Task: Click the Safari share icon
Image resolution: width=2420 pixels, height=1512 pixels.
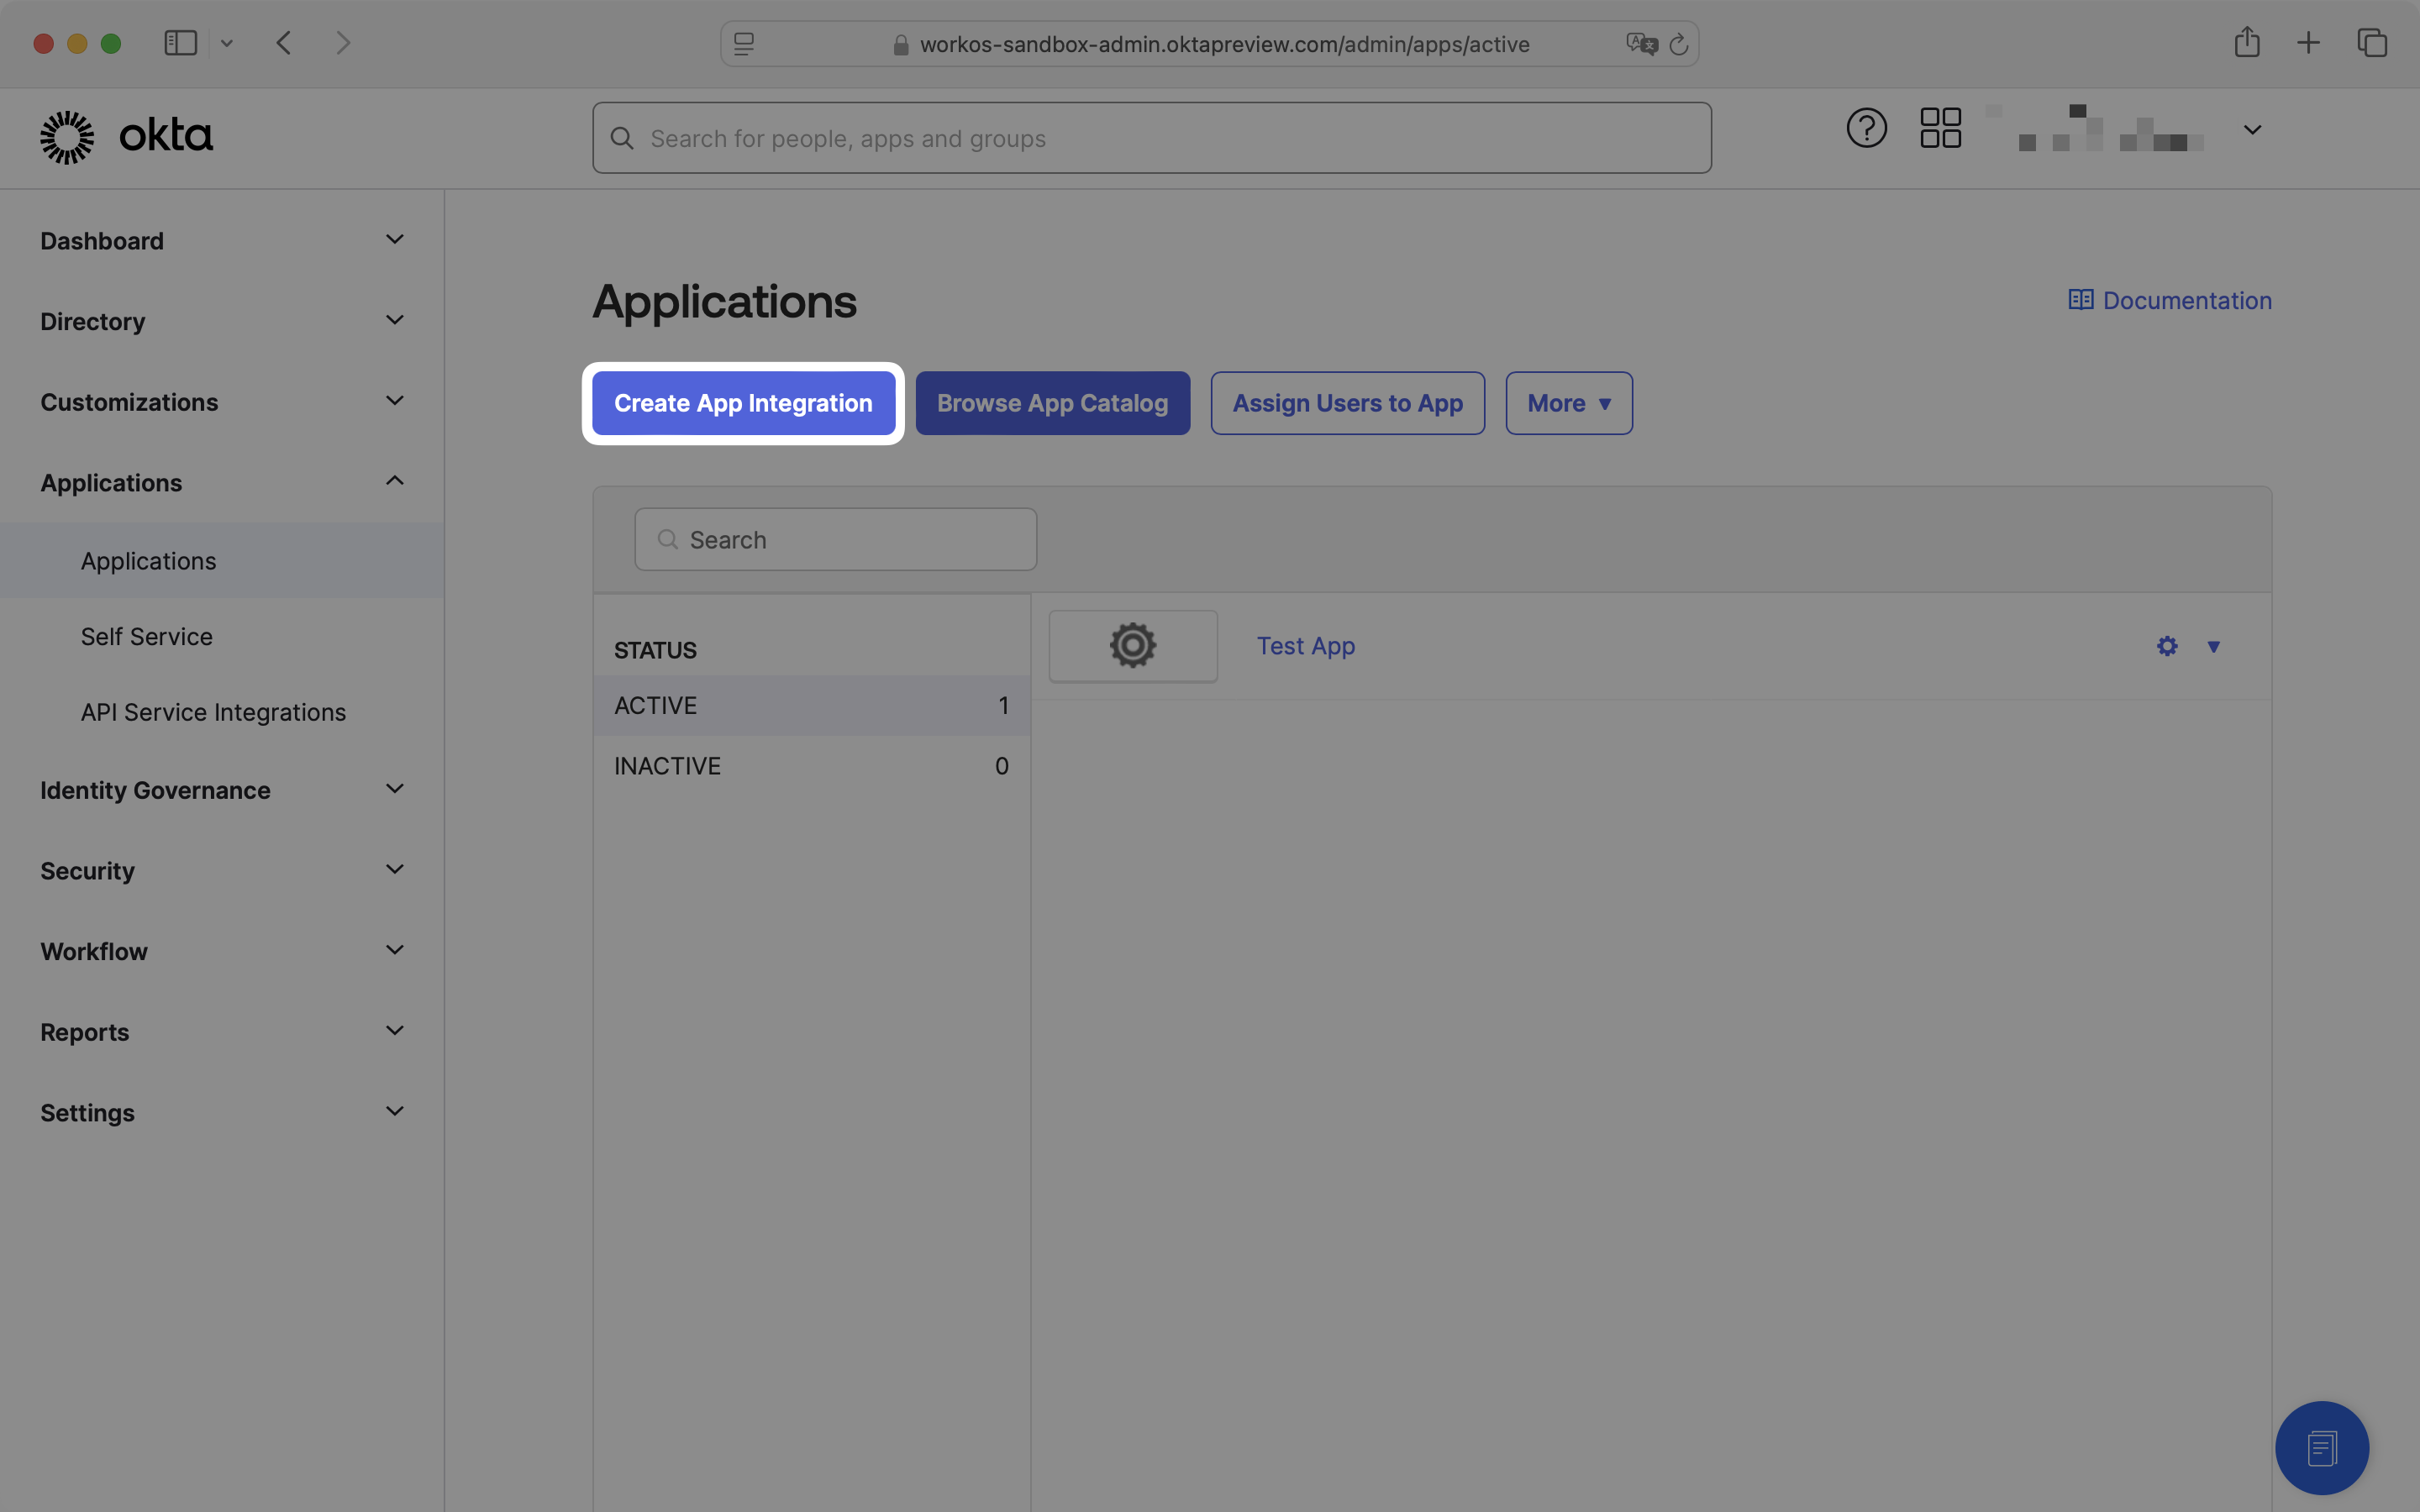Action: point(2246,42)
